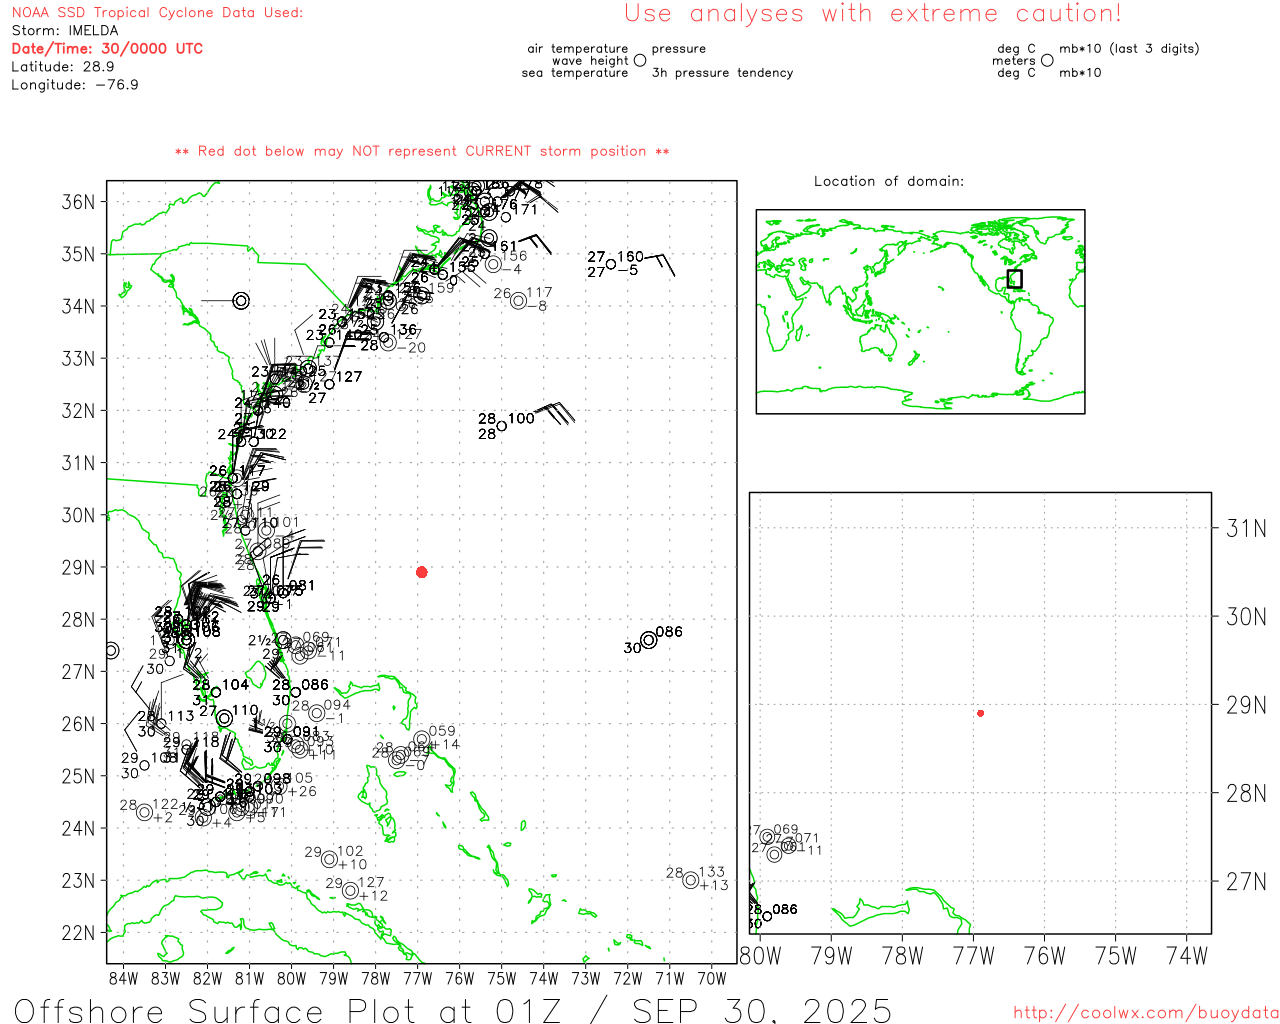The image size is (1280, 1024).
Task: Click the 'Location of domain:' caption
Action: pyautogui.click(x=888, y=181)
